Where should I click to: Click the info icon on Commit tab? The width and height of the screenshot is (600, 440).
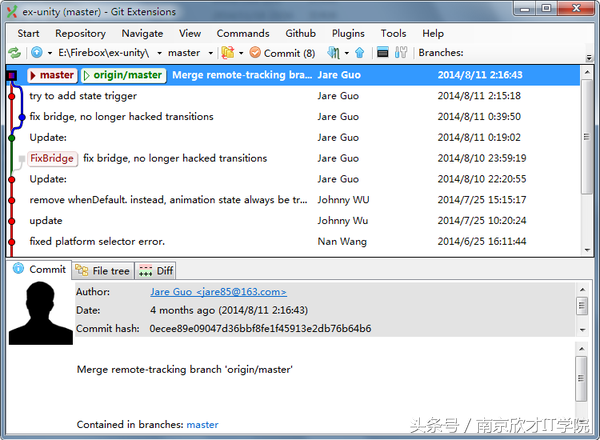click(18, 269)
